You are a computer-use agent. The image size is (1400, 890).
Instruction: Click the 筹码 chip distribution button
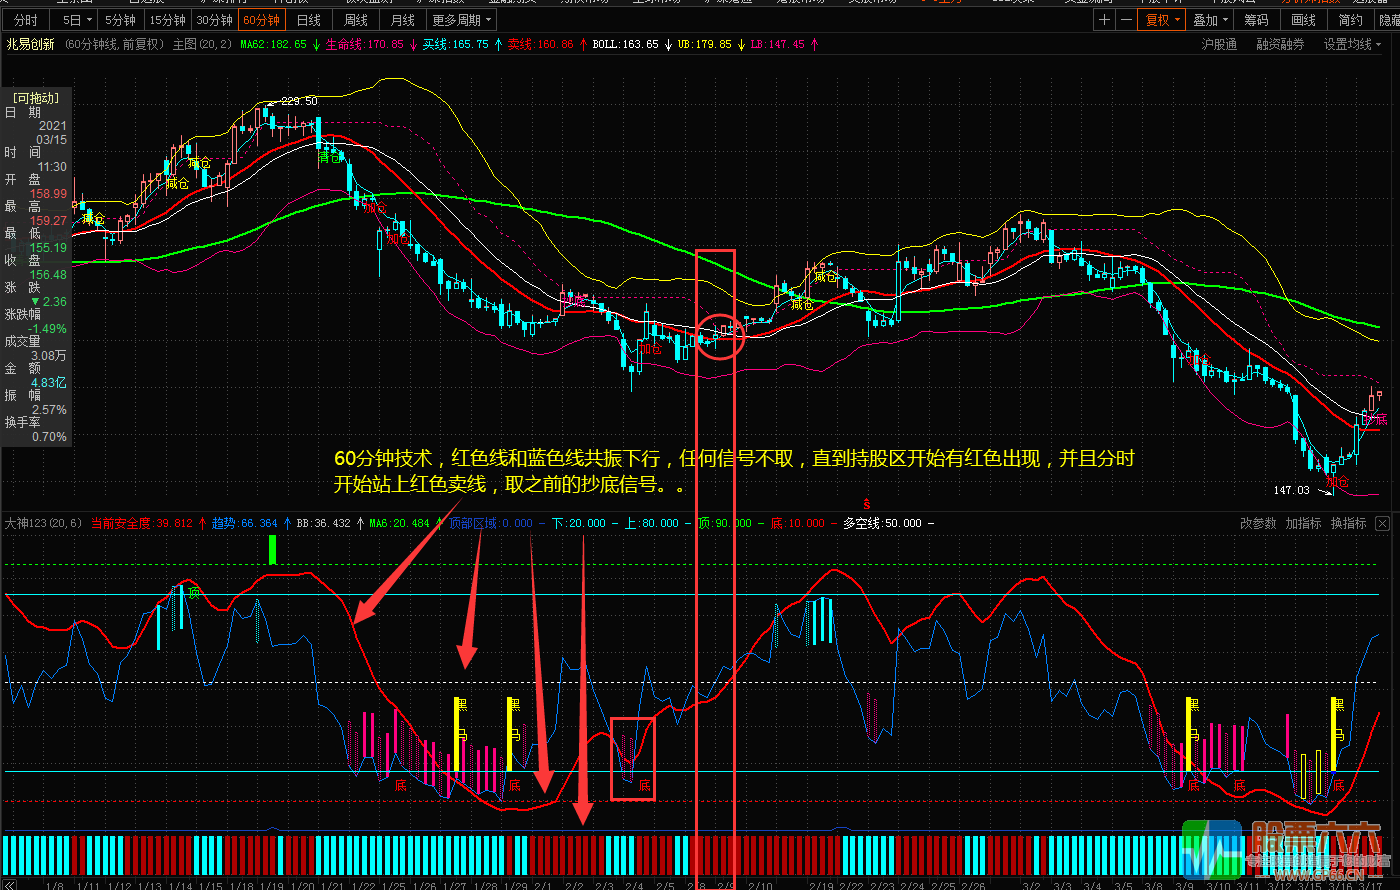[x=1256, y=20]
